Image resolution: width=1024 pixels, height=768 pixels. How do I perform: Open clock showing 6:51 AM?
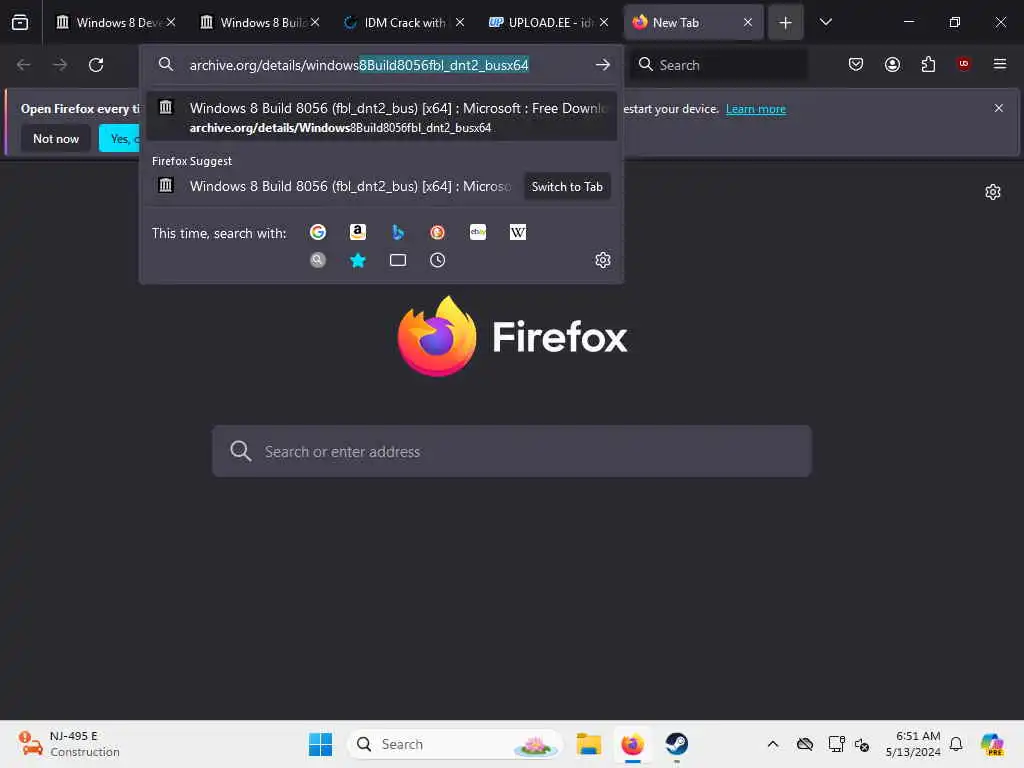click(913, 744)
